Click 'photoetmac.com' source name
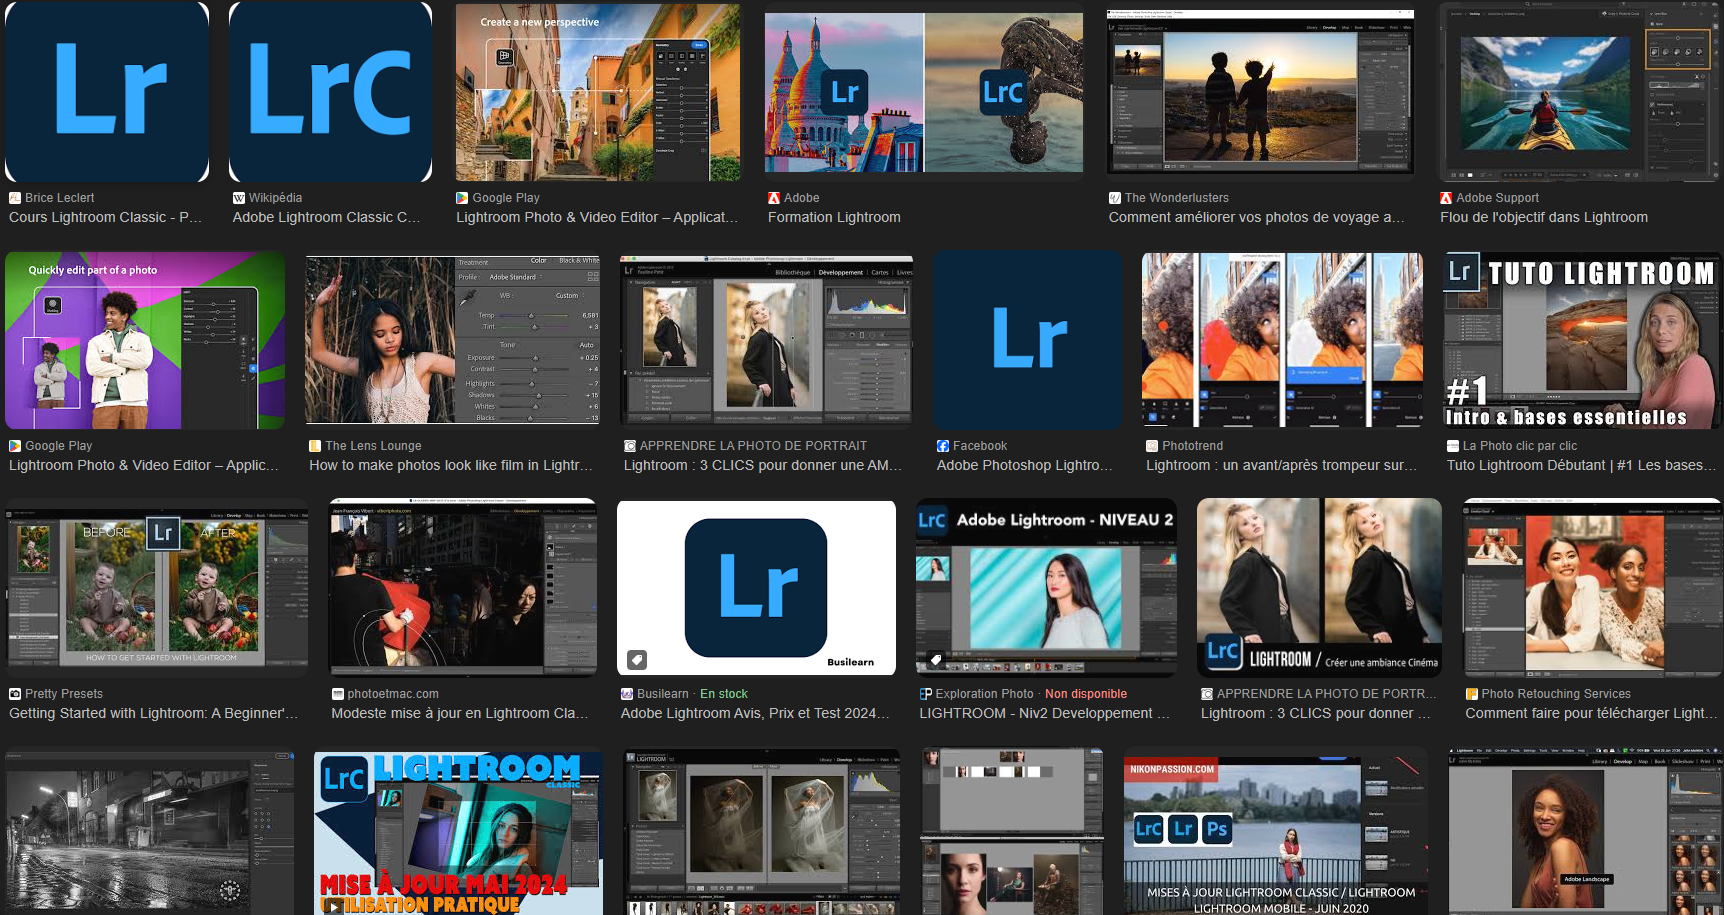Viewport: 1724px width, 915px height. point(393,694)
